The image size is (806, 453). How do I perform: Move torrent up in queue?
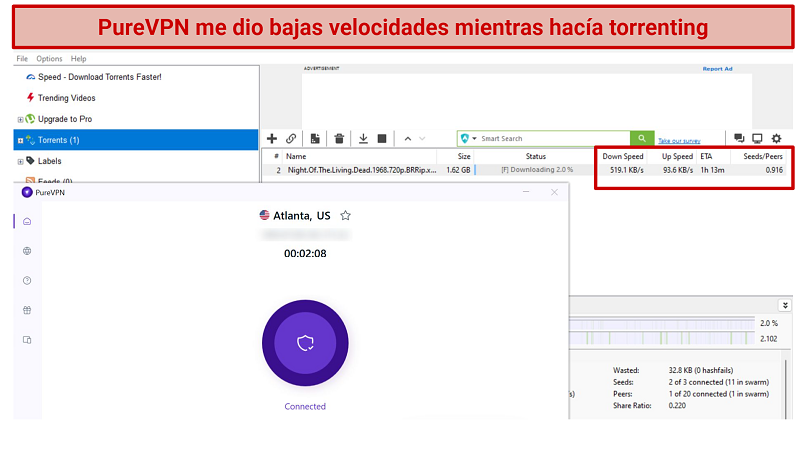408,138
